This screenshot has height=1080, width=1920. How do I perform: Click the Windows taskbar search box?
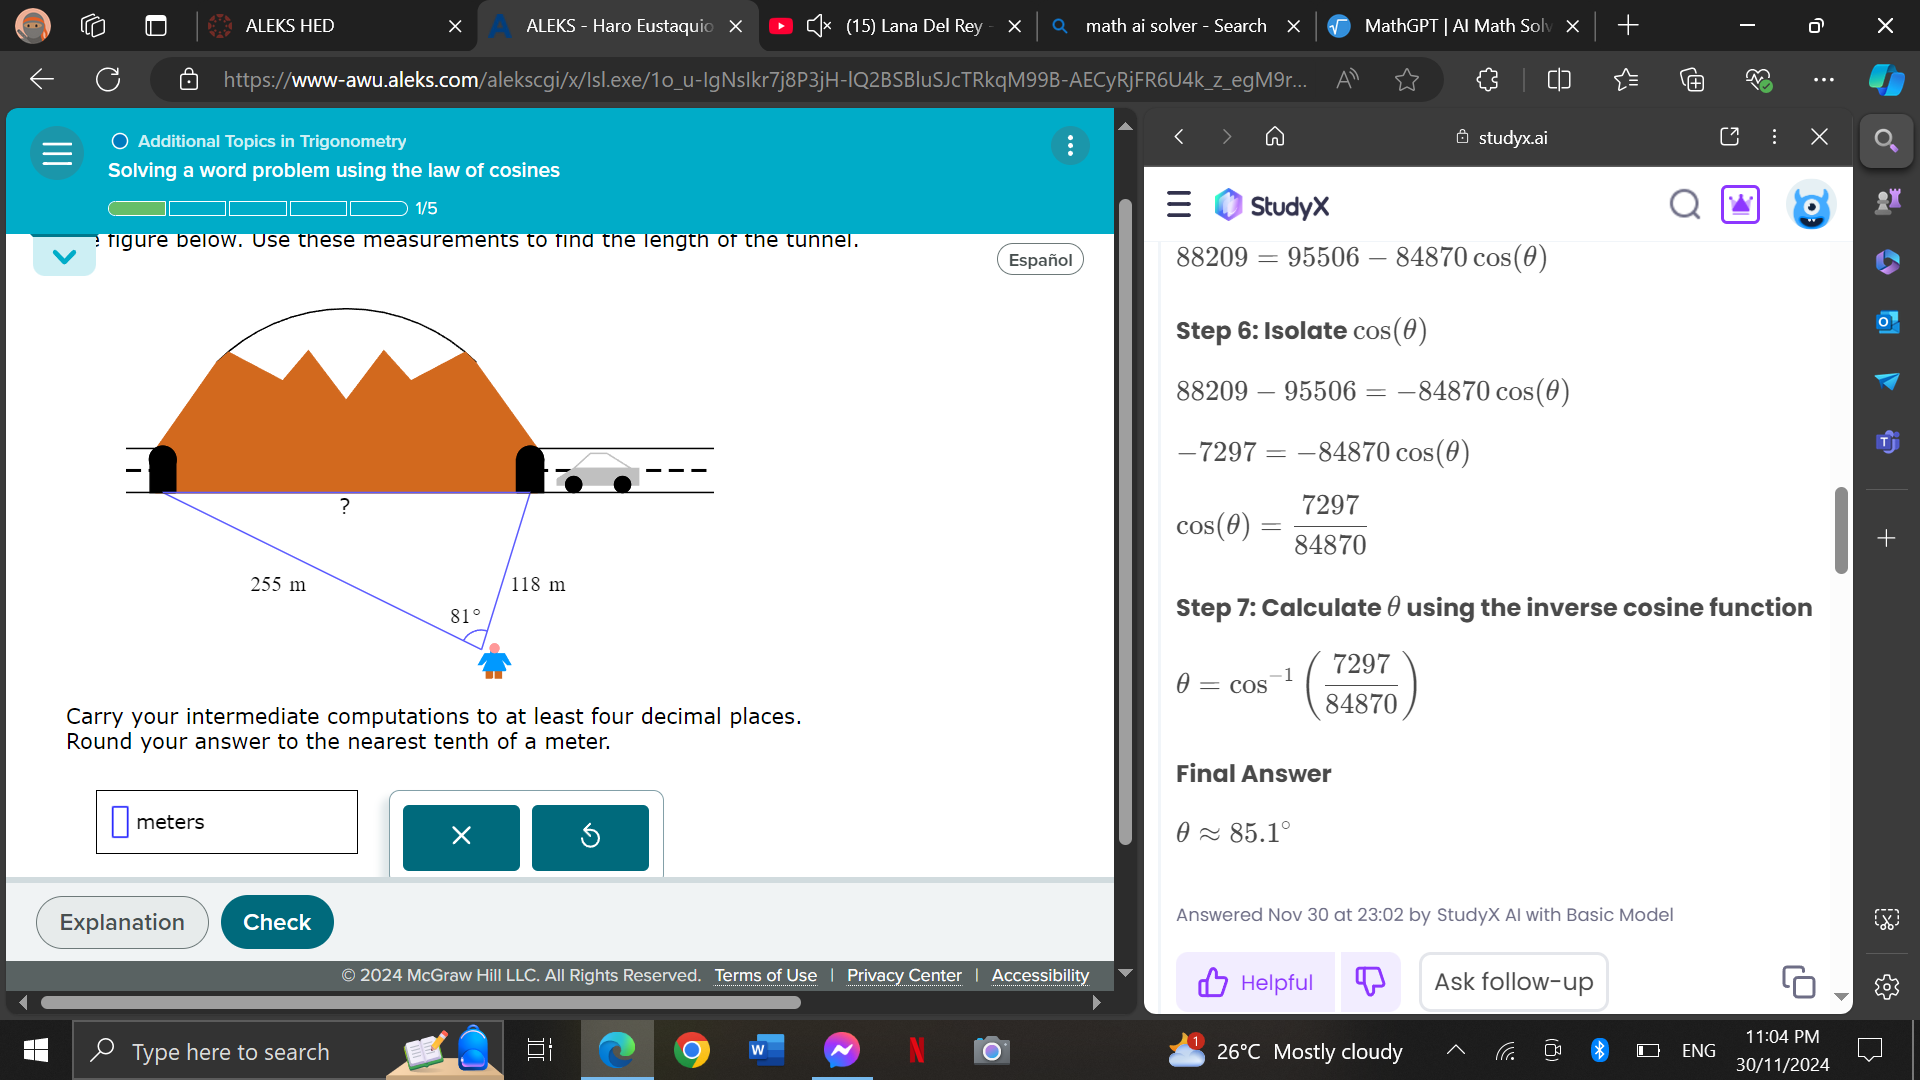coord(287,1051)
